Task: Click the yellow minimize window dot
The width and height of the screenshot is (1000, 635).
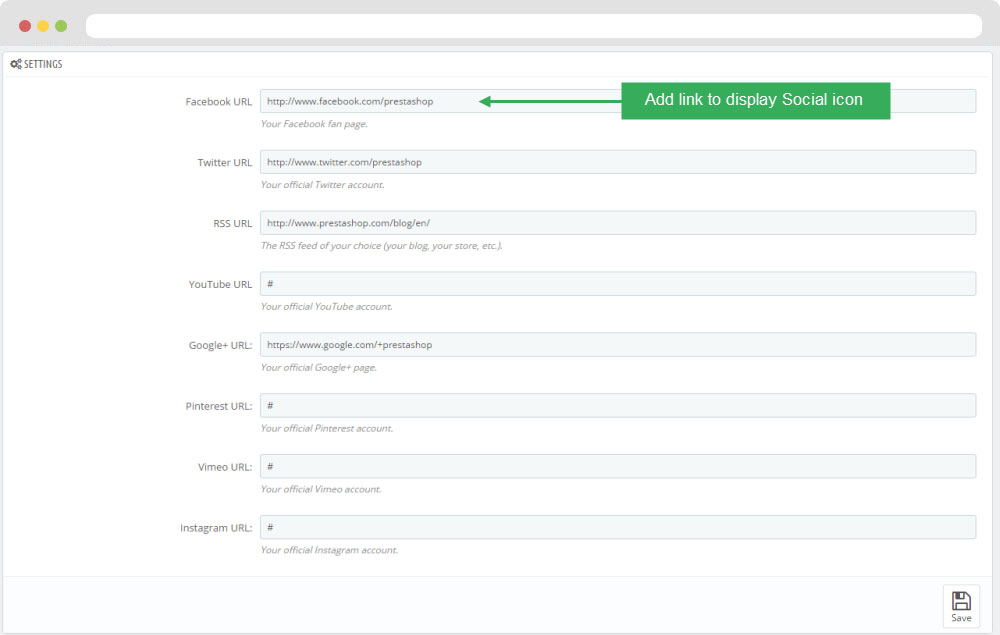Action: click(43, 26)
